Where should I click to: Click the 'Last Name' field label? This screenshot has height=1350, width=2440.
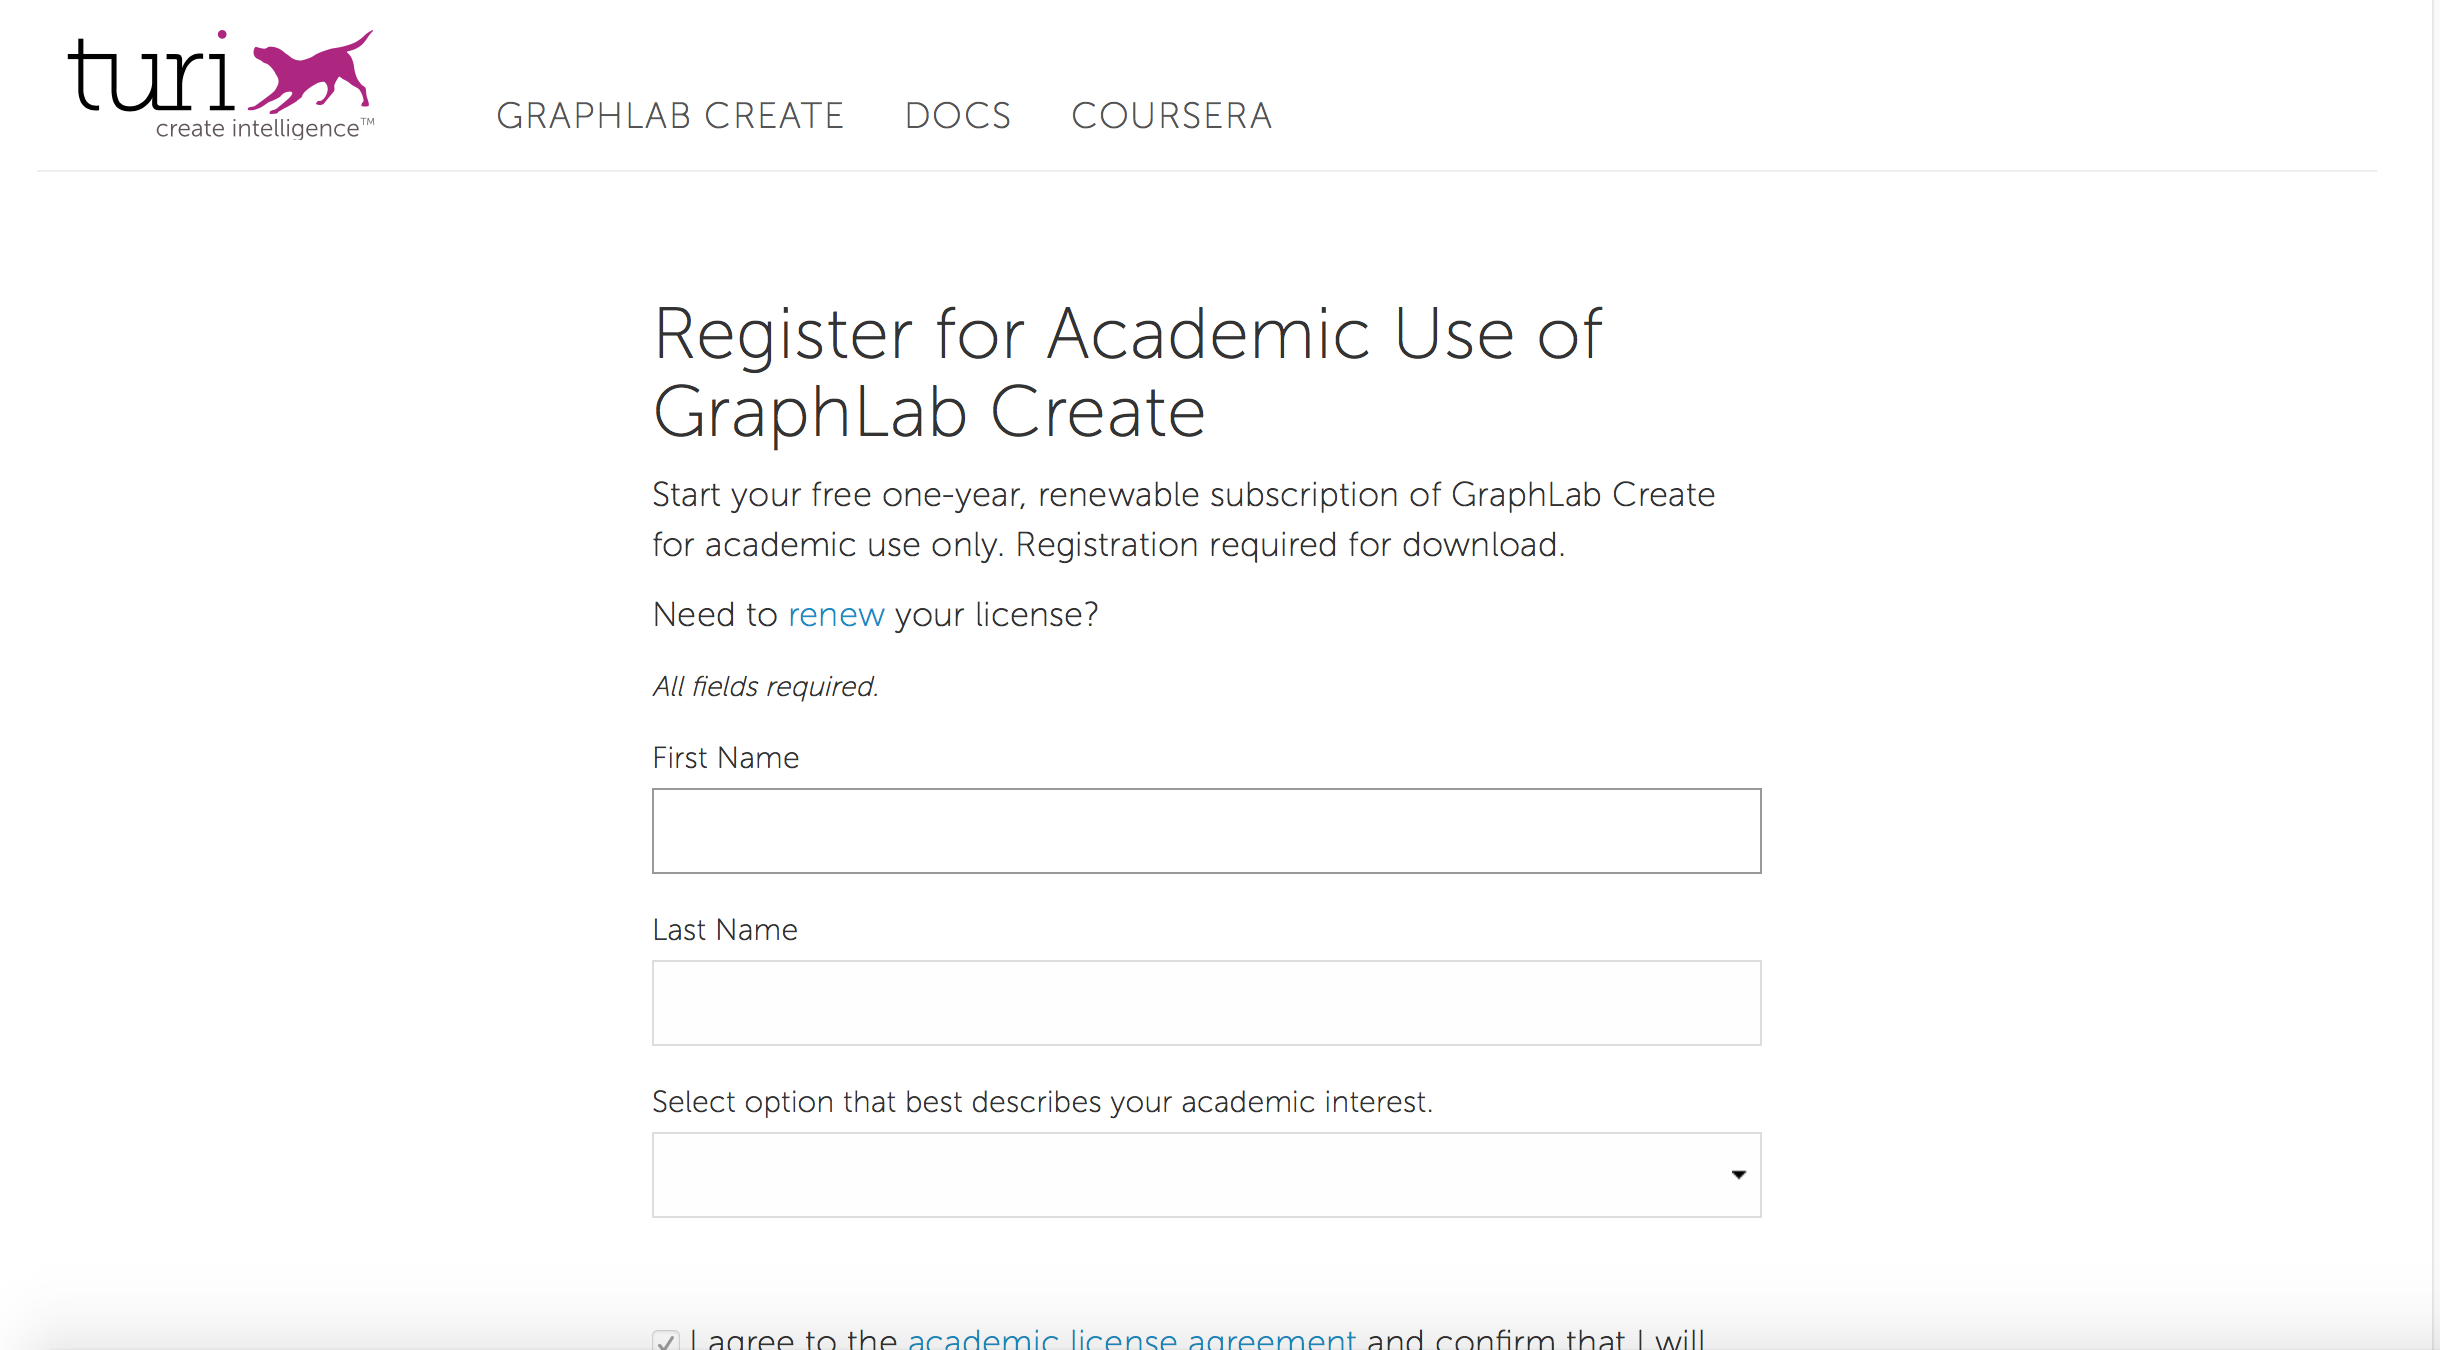click(x=724, y=930)
